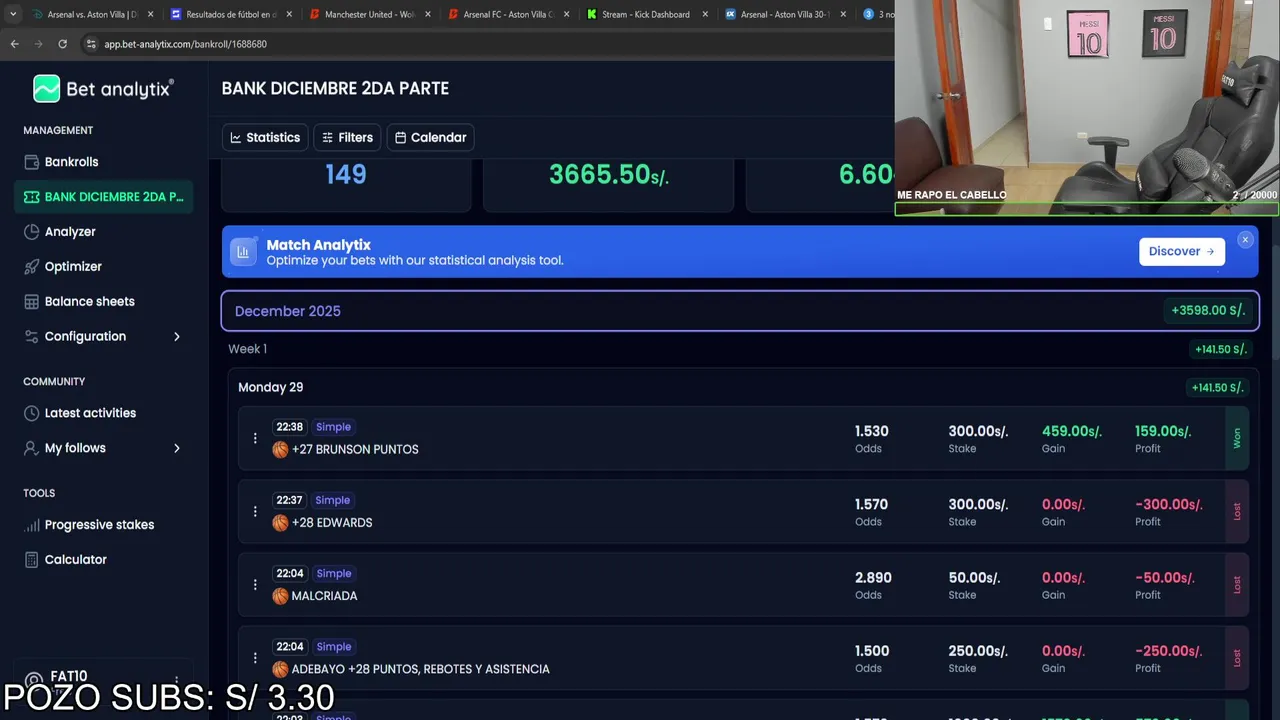
Task: Click the Calculator icon
Action: 31,560
